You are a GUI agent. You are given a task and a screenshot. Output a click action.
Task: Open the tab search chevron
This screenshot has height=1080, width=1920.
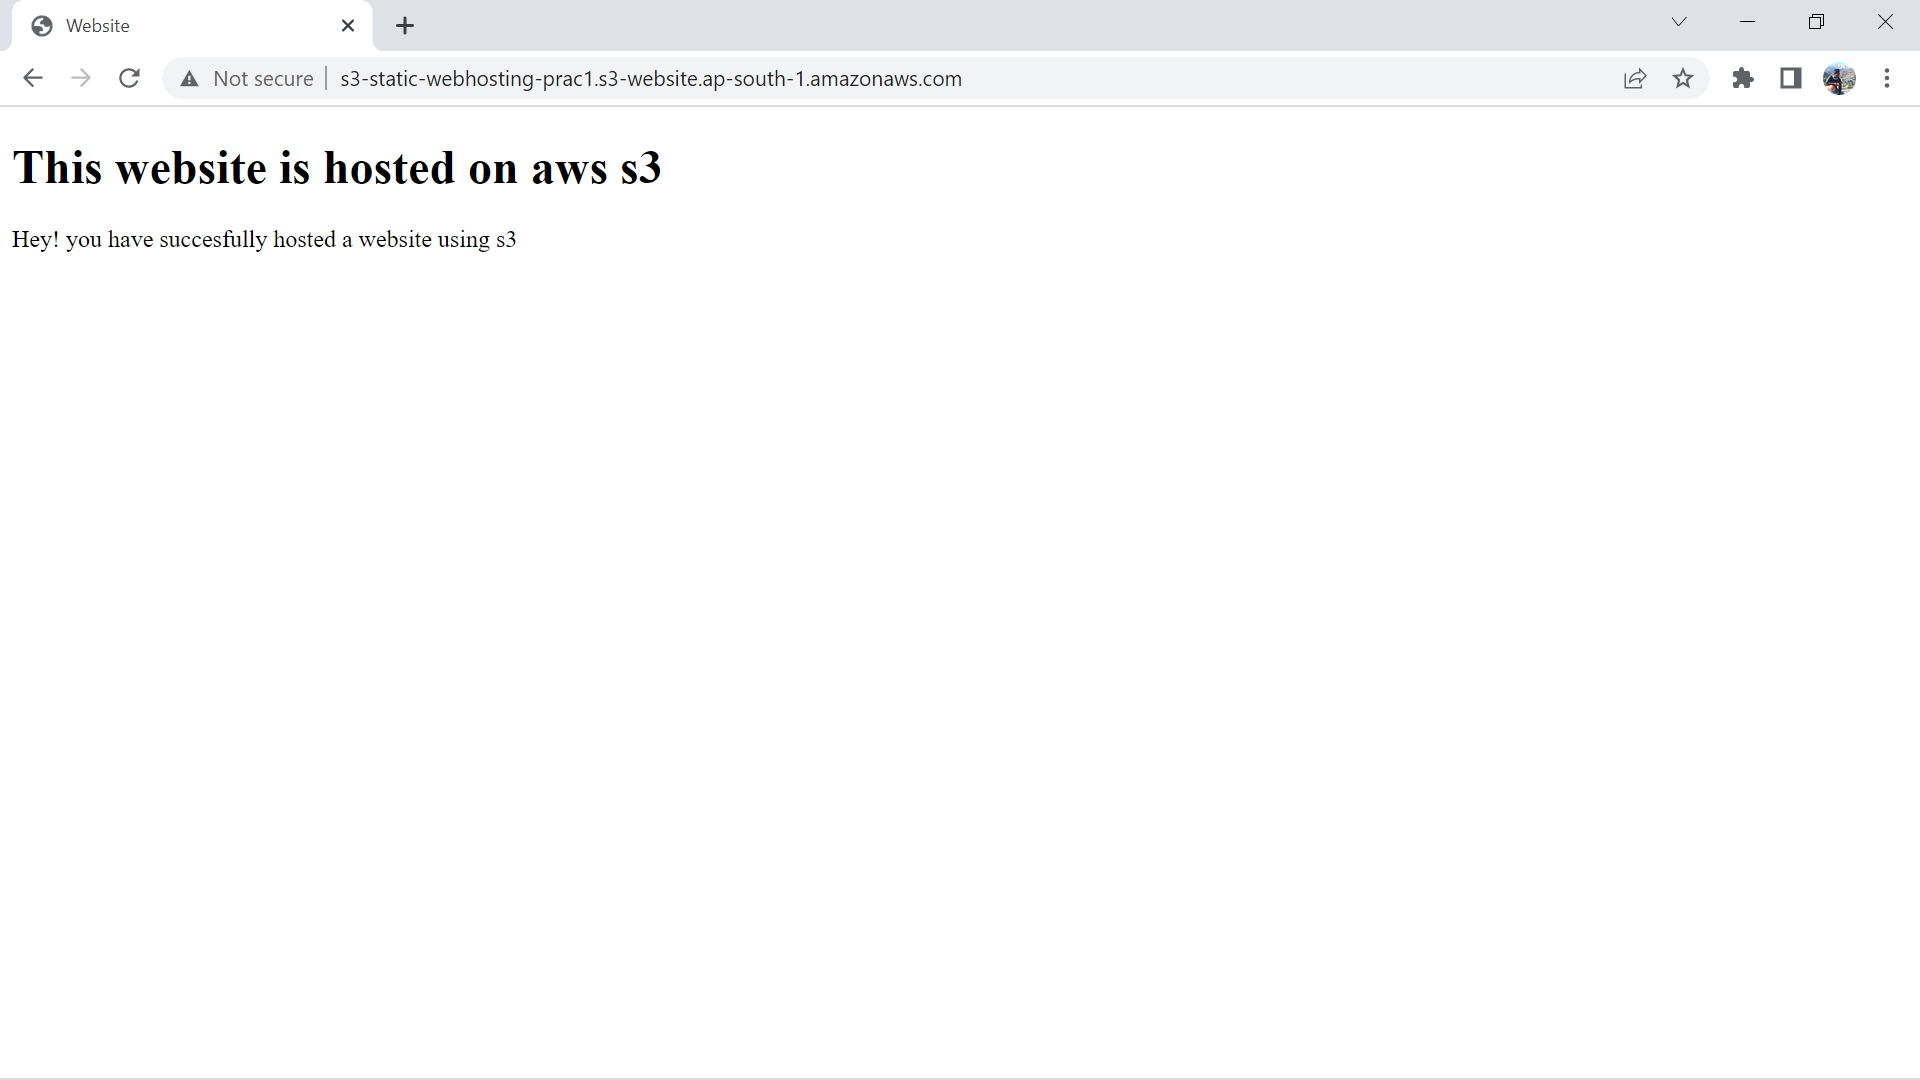pyautogui.click(x=1679, y=21)
